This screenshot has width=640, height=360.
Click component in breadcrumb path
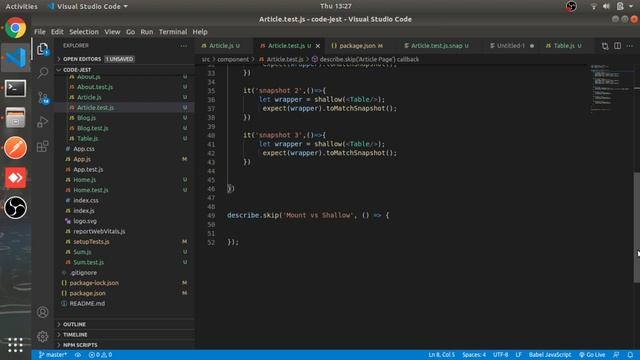coord(233,60)
